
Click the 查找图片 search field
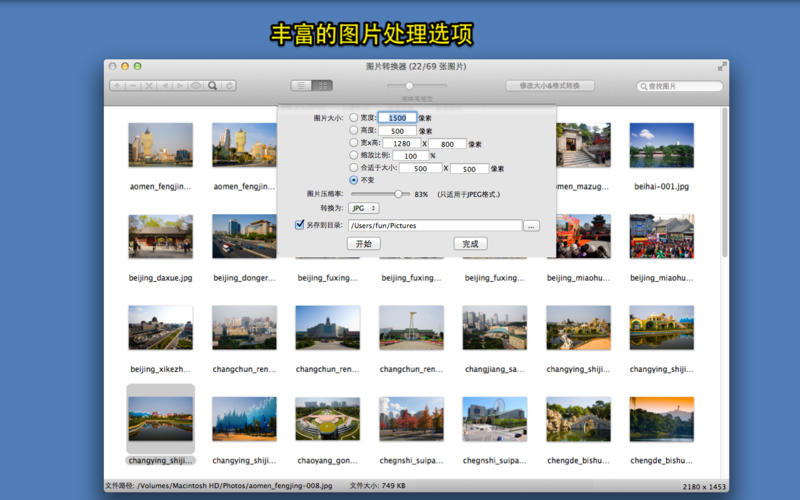tap(680, 86)
